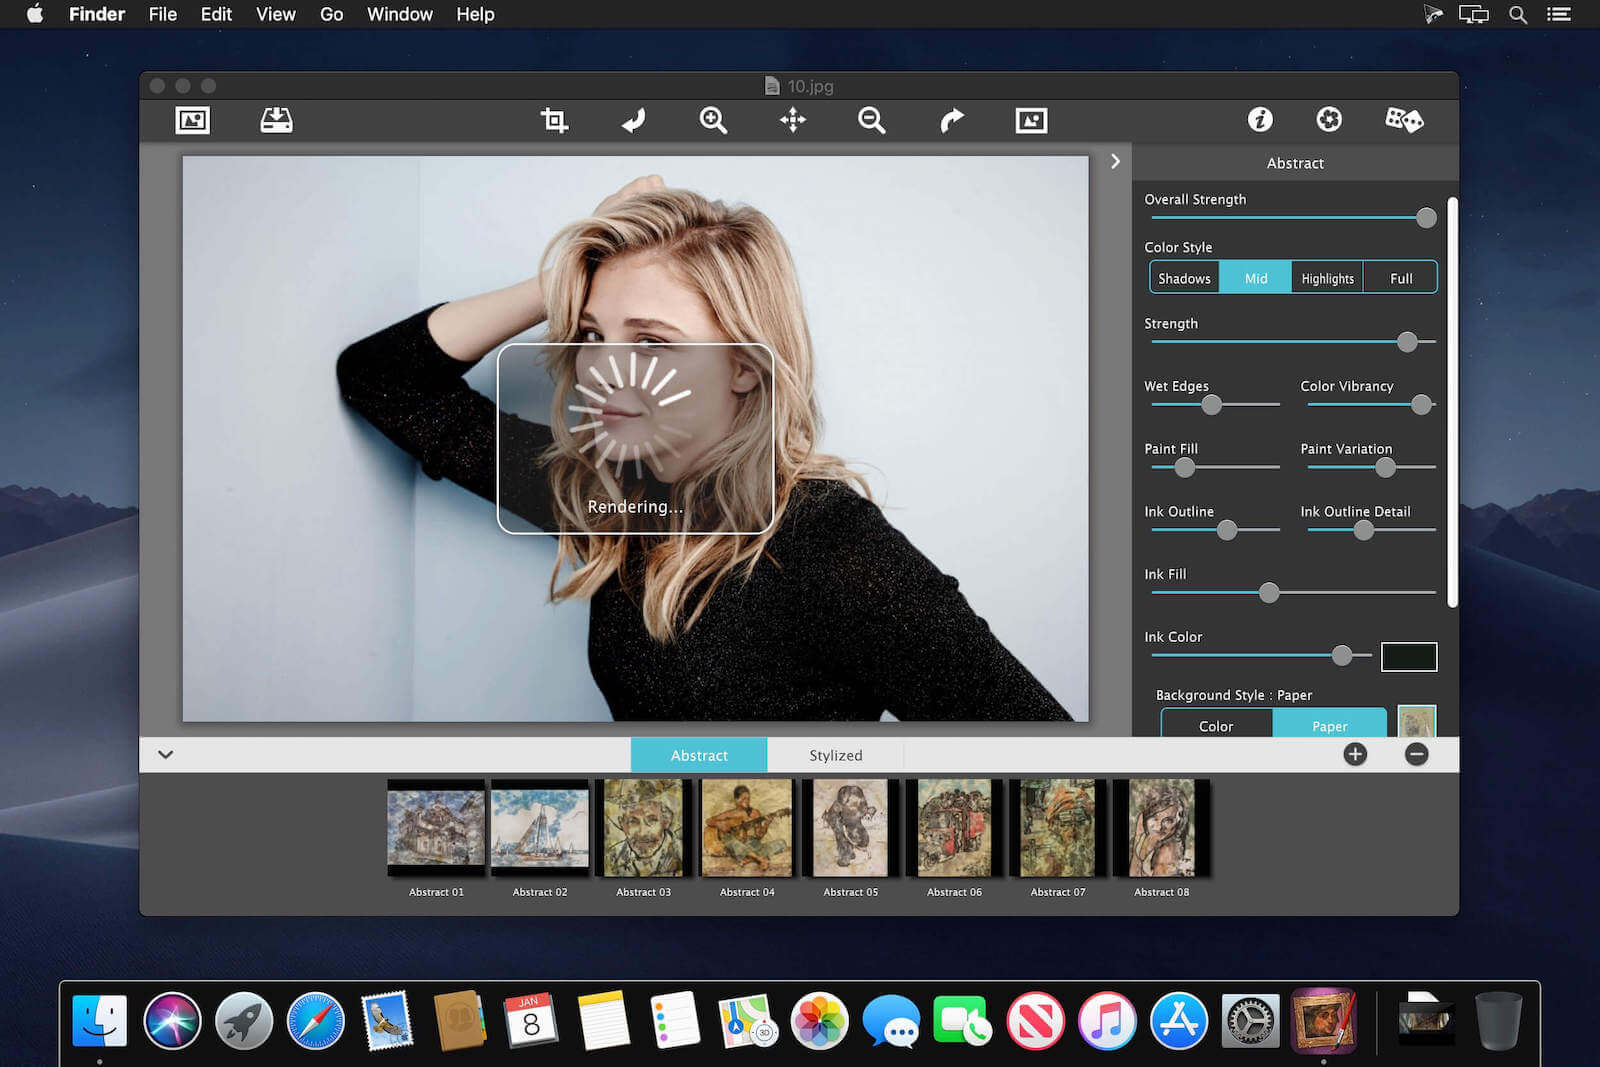The height and width of the screenshot is (1067, 1600).
Task: Click the random dice icon
Action: tap(1403, 120)
